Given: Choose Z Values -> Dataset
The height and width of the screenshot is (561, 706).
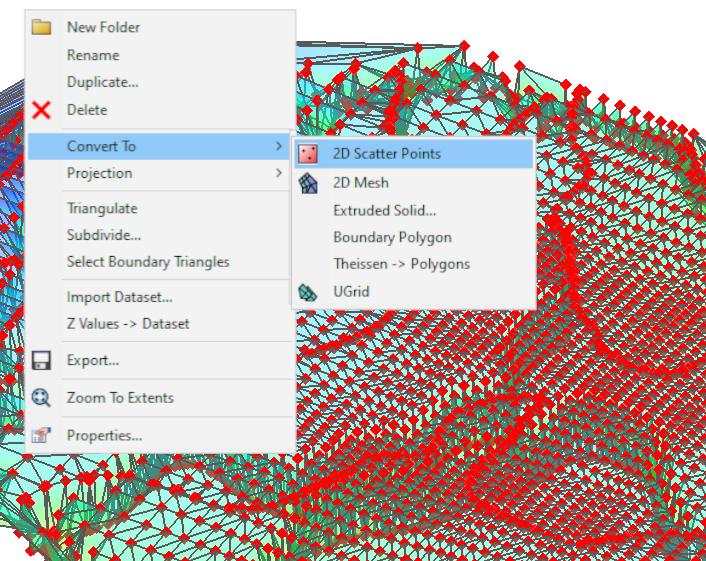Looking at the screenshot, I should click(x=128, y=324).
